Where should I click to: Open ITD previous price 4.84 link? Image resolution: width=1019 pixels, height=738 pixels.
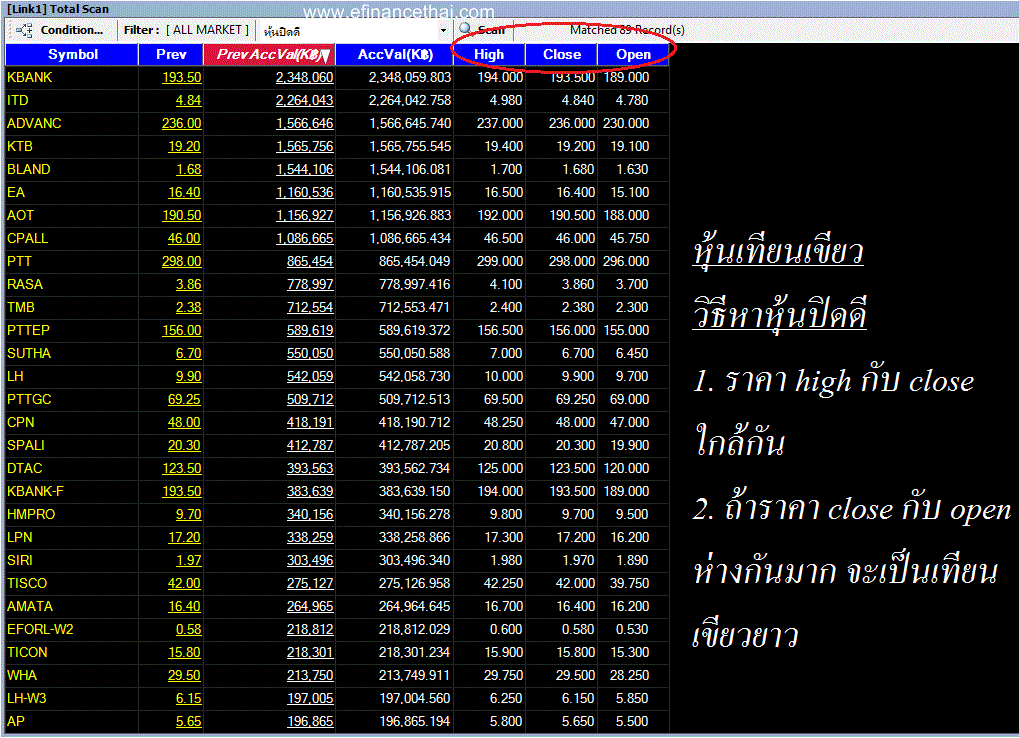pyautogui.click(x=188, y=101)
